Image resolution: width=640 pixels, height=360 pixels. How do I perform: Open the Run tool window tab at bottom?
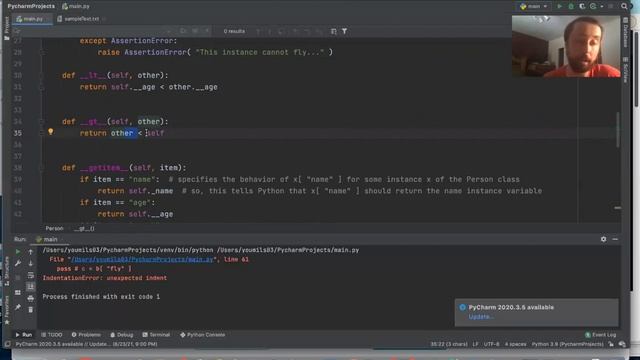(x=24, y=335)
